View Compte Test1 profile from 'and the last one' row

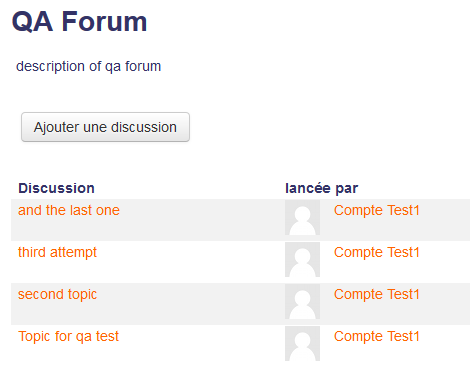(x=377, y=210)
